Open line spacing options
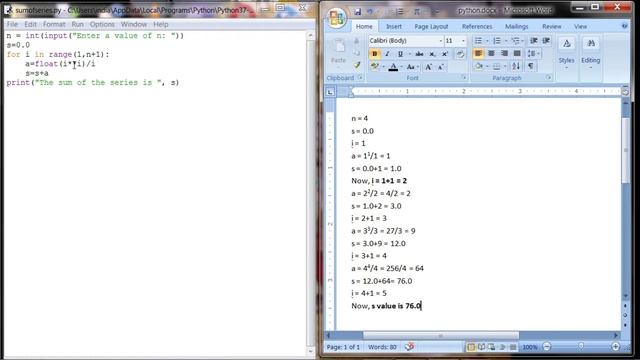The image size is (640, 360). click(x=532, y=53)
